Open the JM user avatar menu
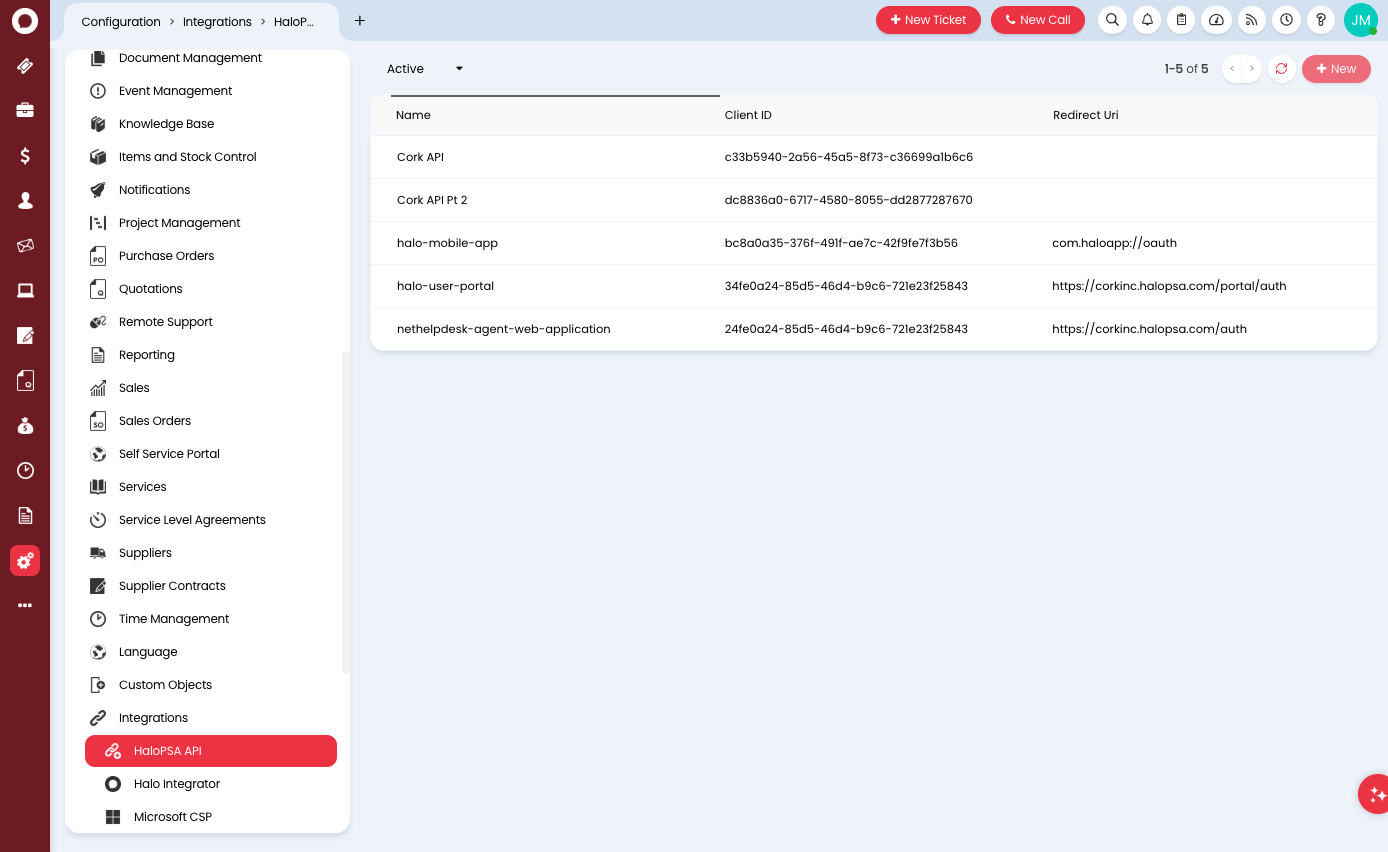The image size is (1388, 852). tap(1361, 20)
